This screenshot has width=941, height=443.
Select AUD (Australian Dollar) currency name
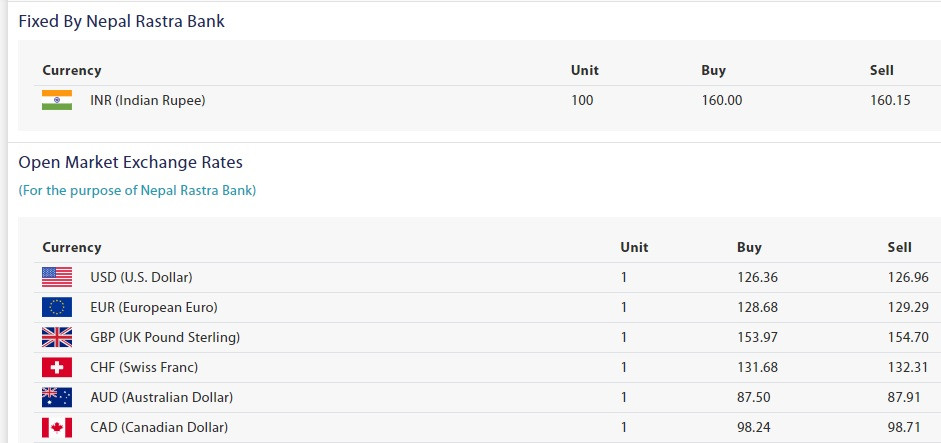pos(161,397)
